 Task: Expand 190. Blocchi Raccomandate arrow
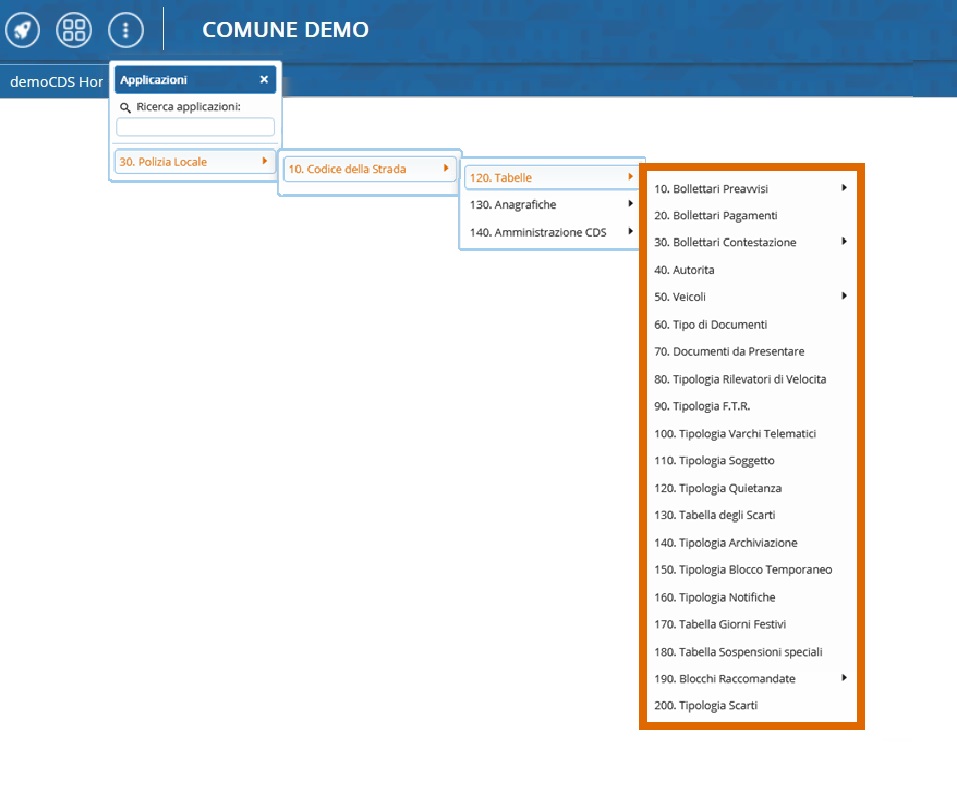coord(844,678)
